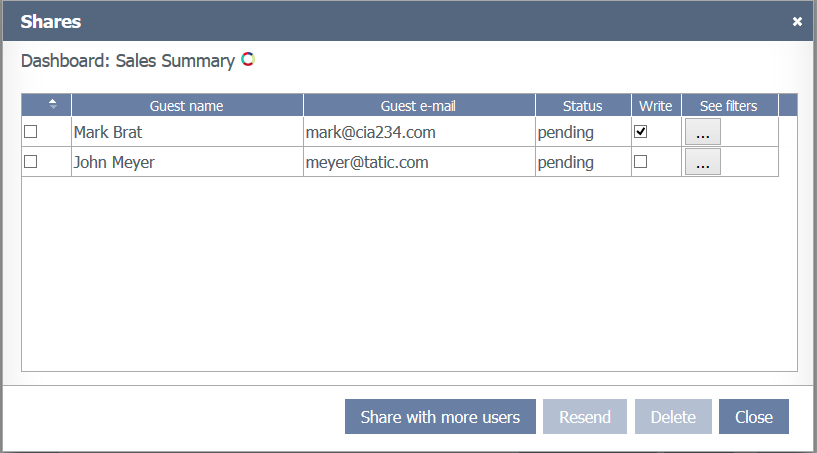Sort by Guest name column header
This screenshot has height=453, width=817.
pyautogui.click(x=187, y=106)
